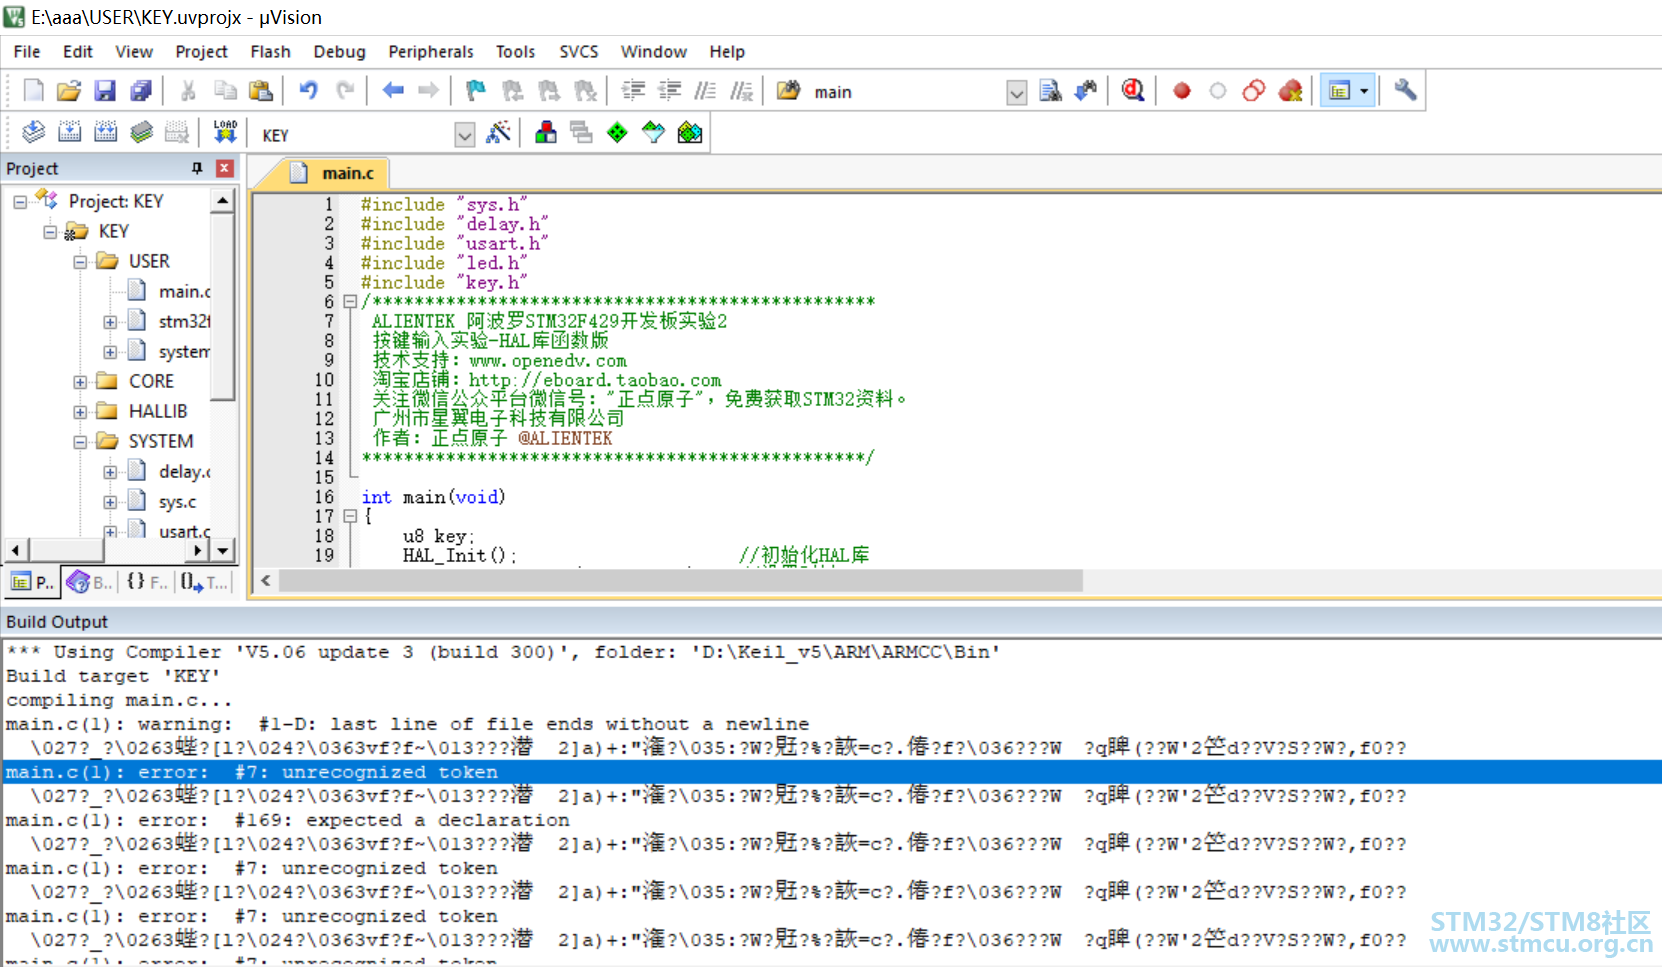The image size is (1662, 967).
Task: Open the File menu
Action: pyautogui.click(x=27, y=52)
